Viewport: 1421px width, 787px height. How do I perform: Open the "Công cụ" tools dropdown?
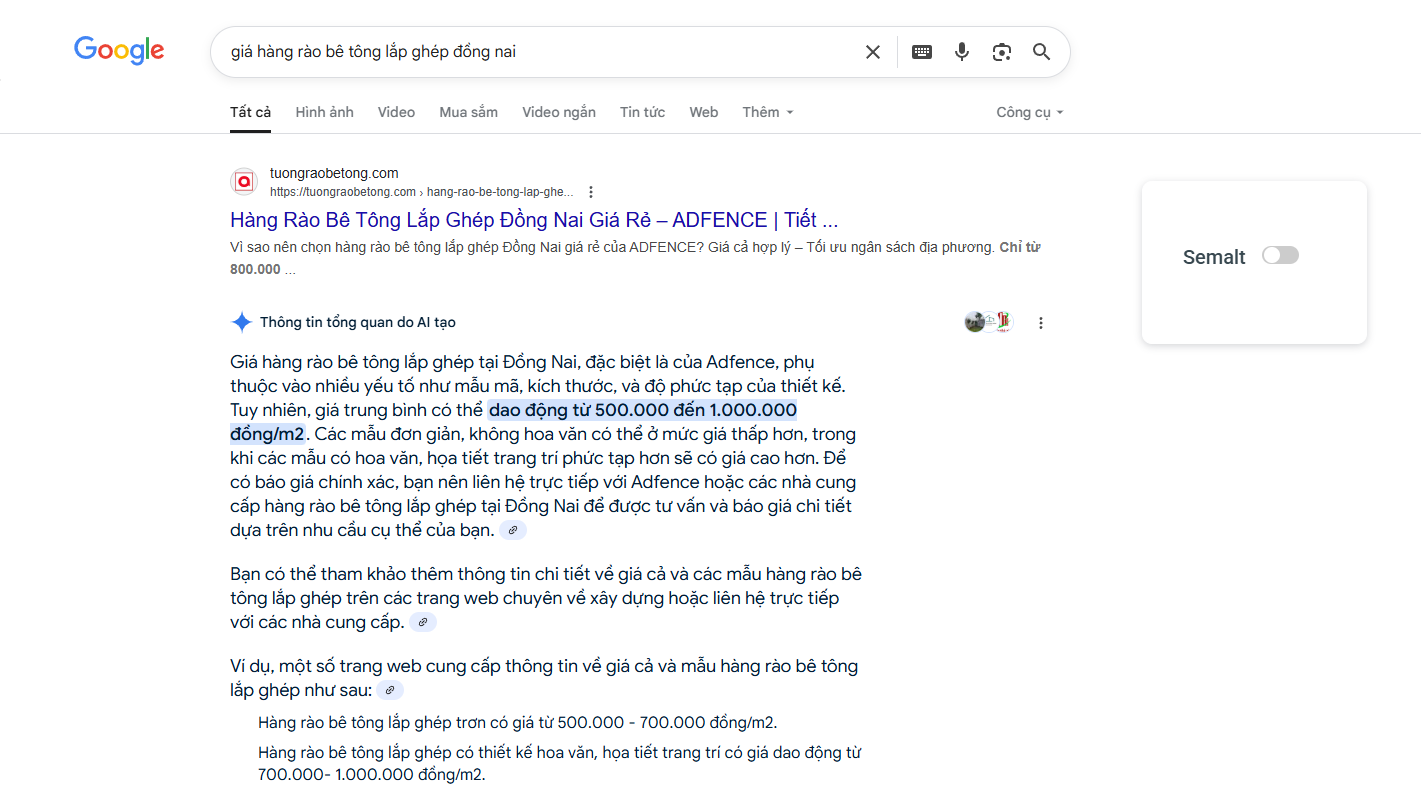click(1030, 112)
